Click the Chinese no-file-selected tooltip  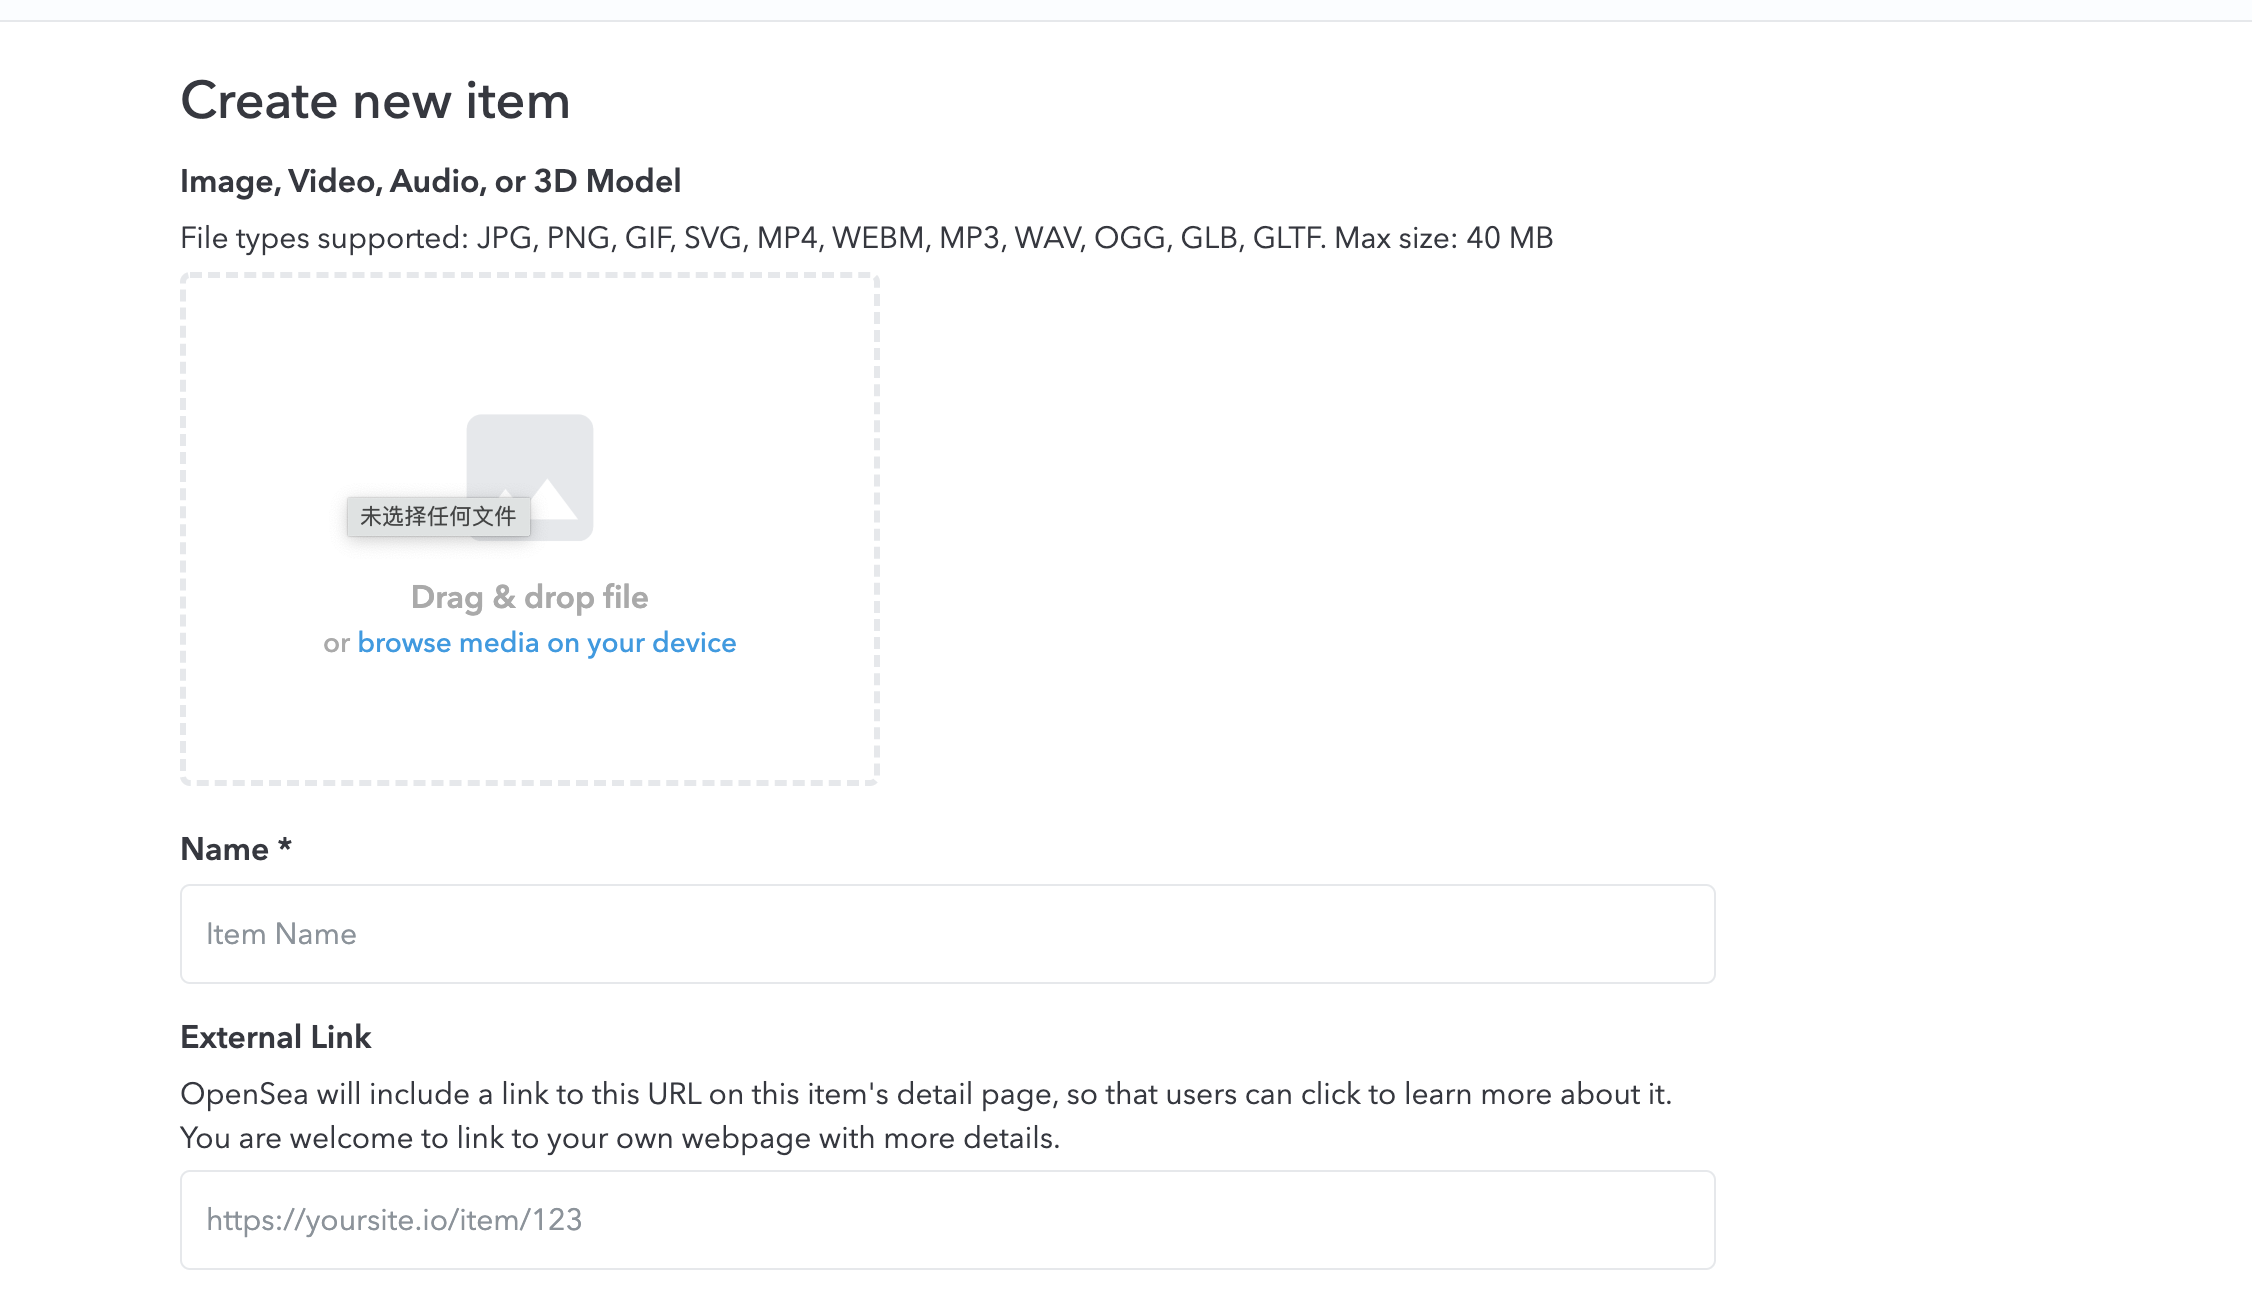(438, 516)
